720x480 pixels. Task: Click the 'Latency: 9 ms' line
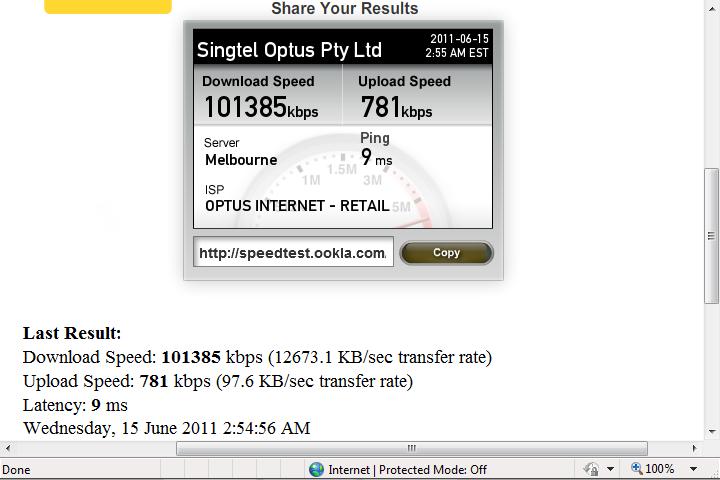coord(75,405)
